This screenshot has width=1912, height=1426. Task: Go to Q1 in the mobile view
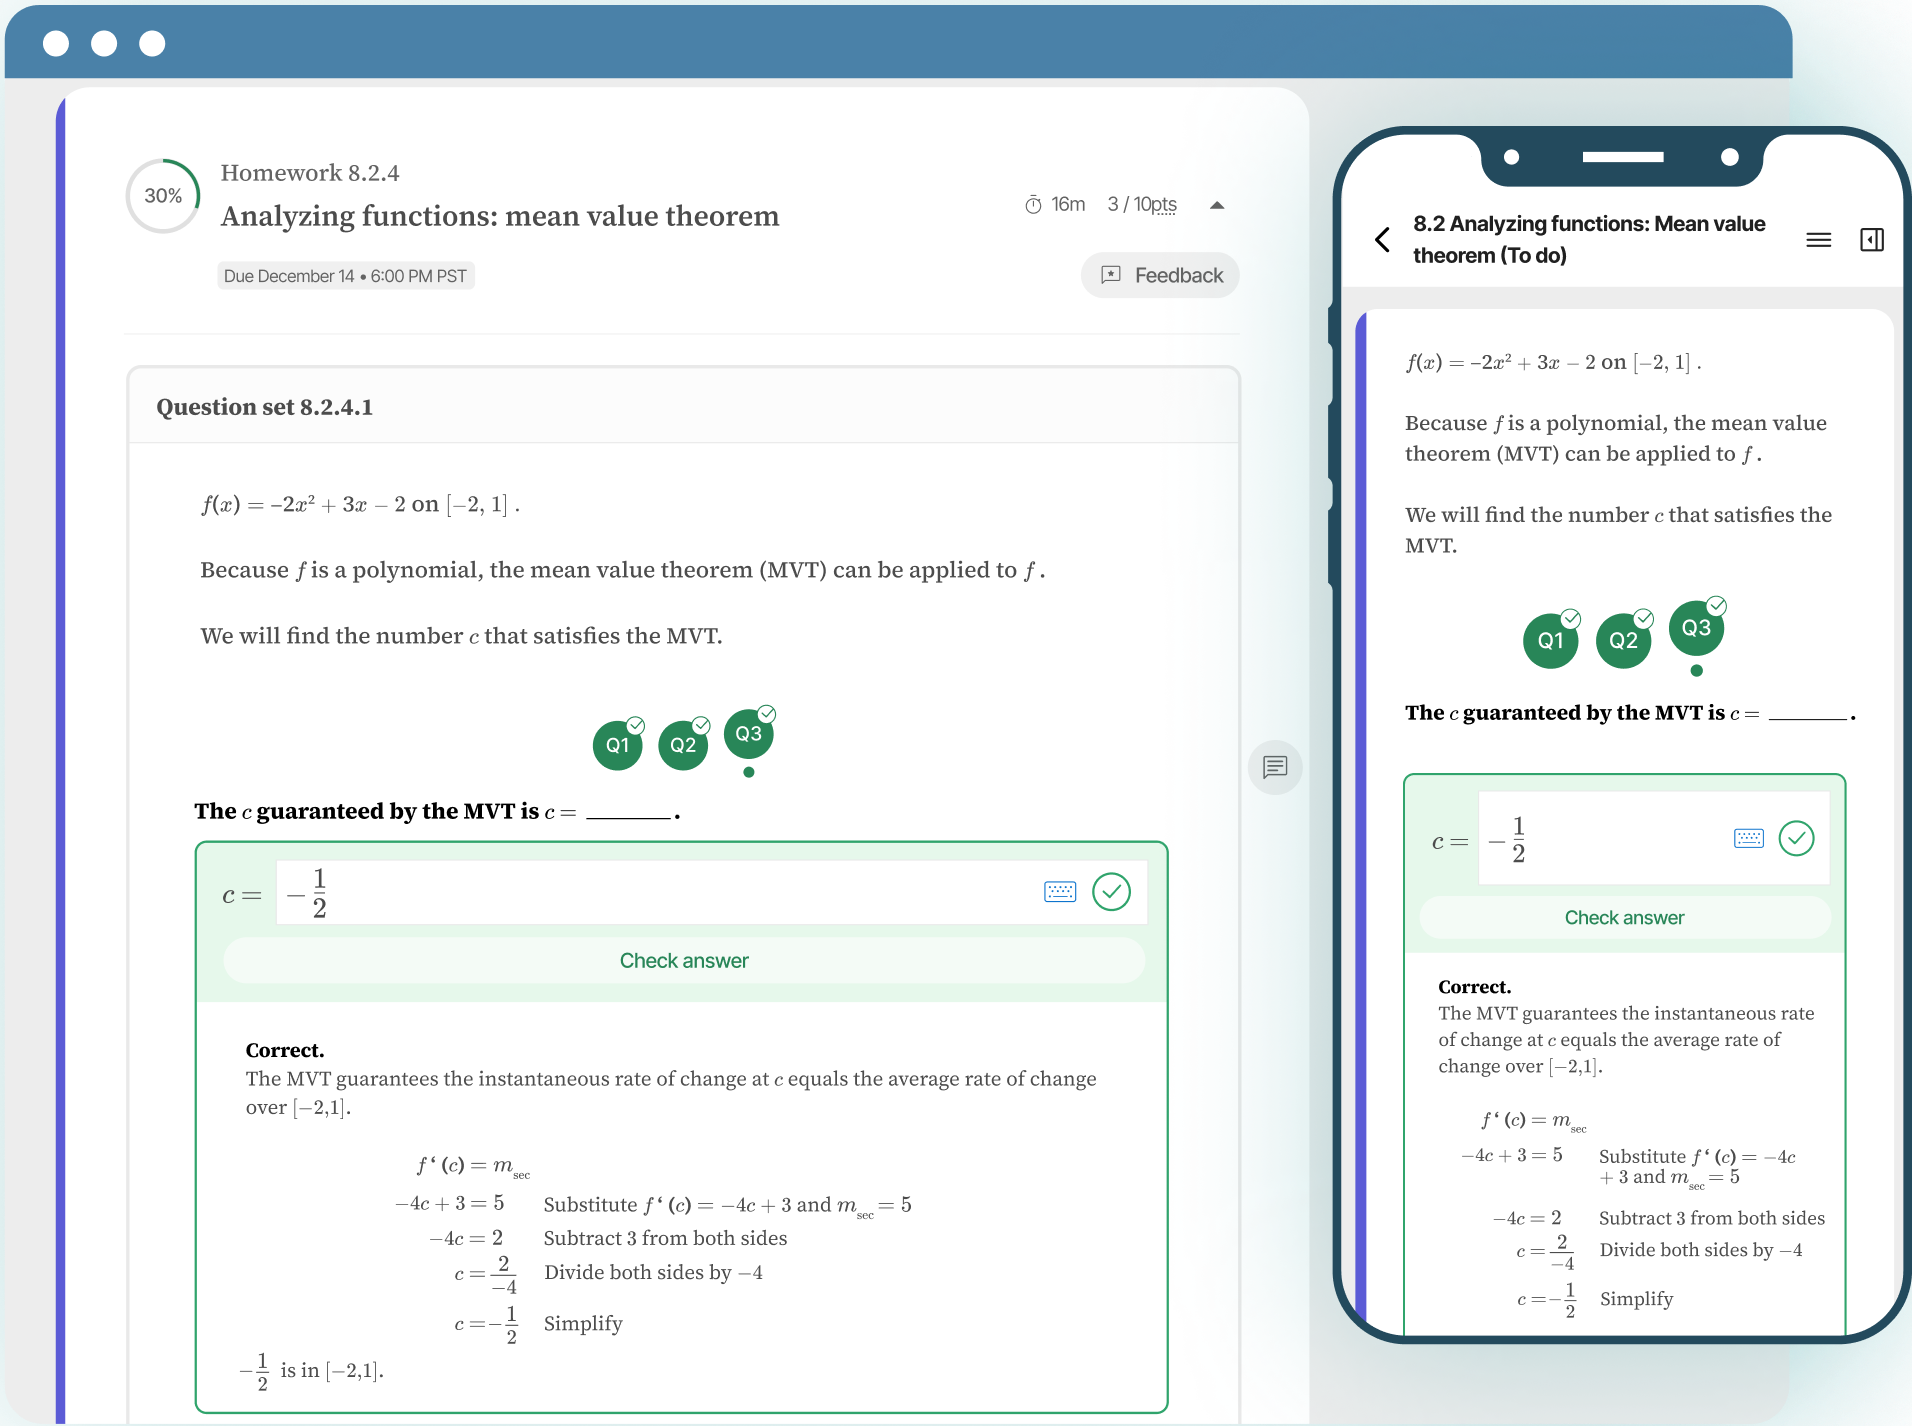(1550, 641)
